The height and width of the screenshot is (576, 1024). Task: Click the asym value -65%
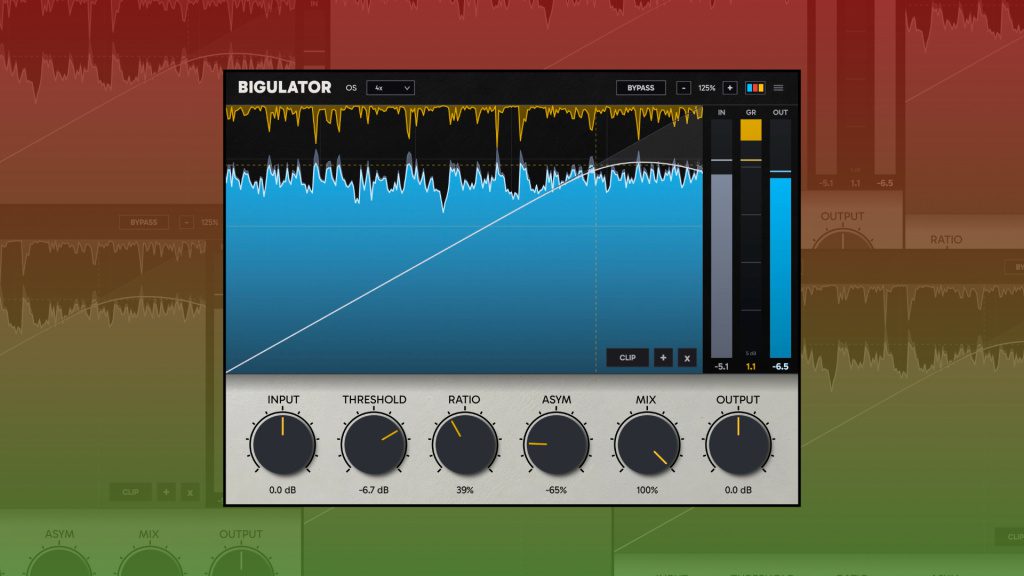556,490
